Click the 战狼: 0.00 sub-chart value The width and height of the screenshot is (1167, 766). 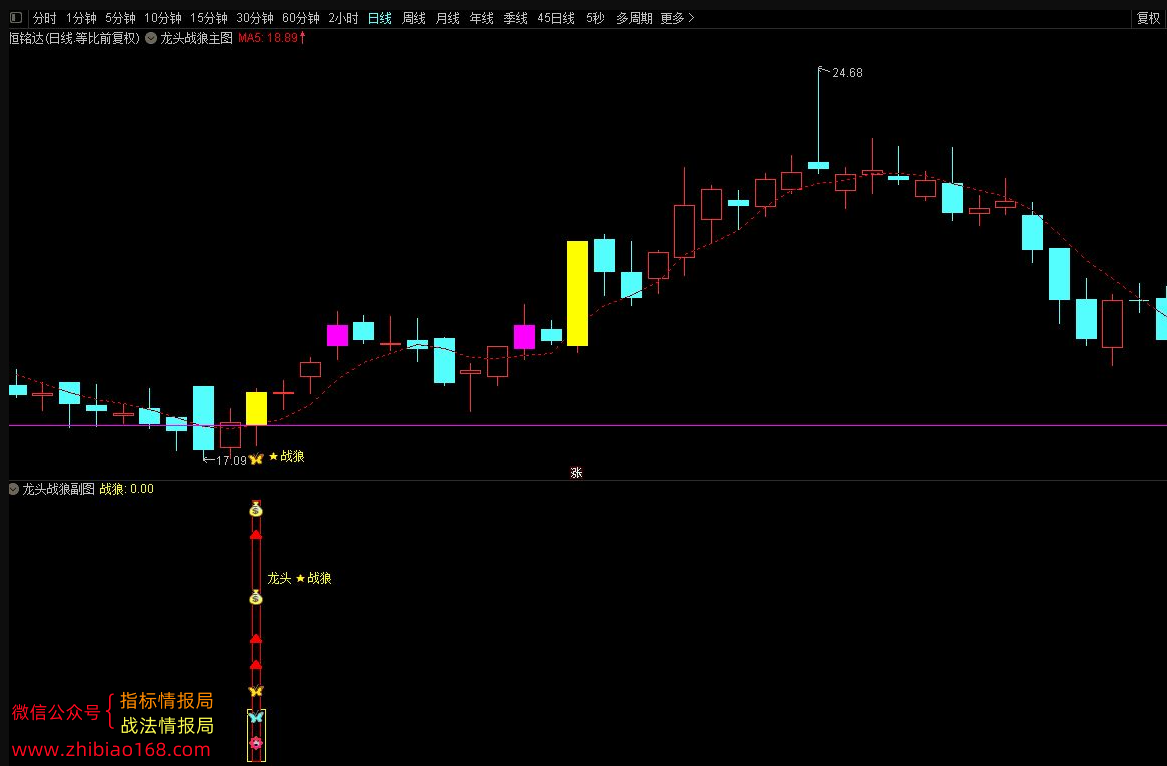[x=127, y=489]
